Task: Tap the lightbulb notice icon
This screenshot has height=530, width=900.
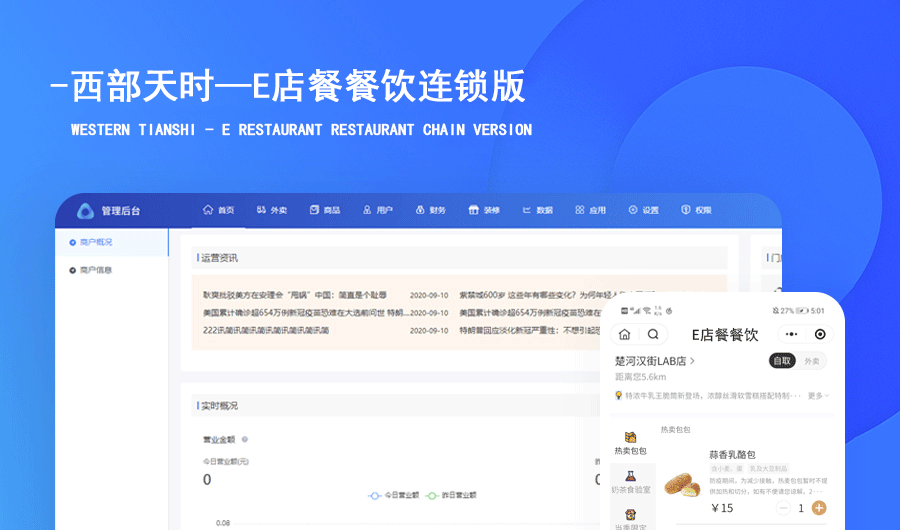Action: tap(618, 396)
